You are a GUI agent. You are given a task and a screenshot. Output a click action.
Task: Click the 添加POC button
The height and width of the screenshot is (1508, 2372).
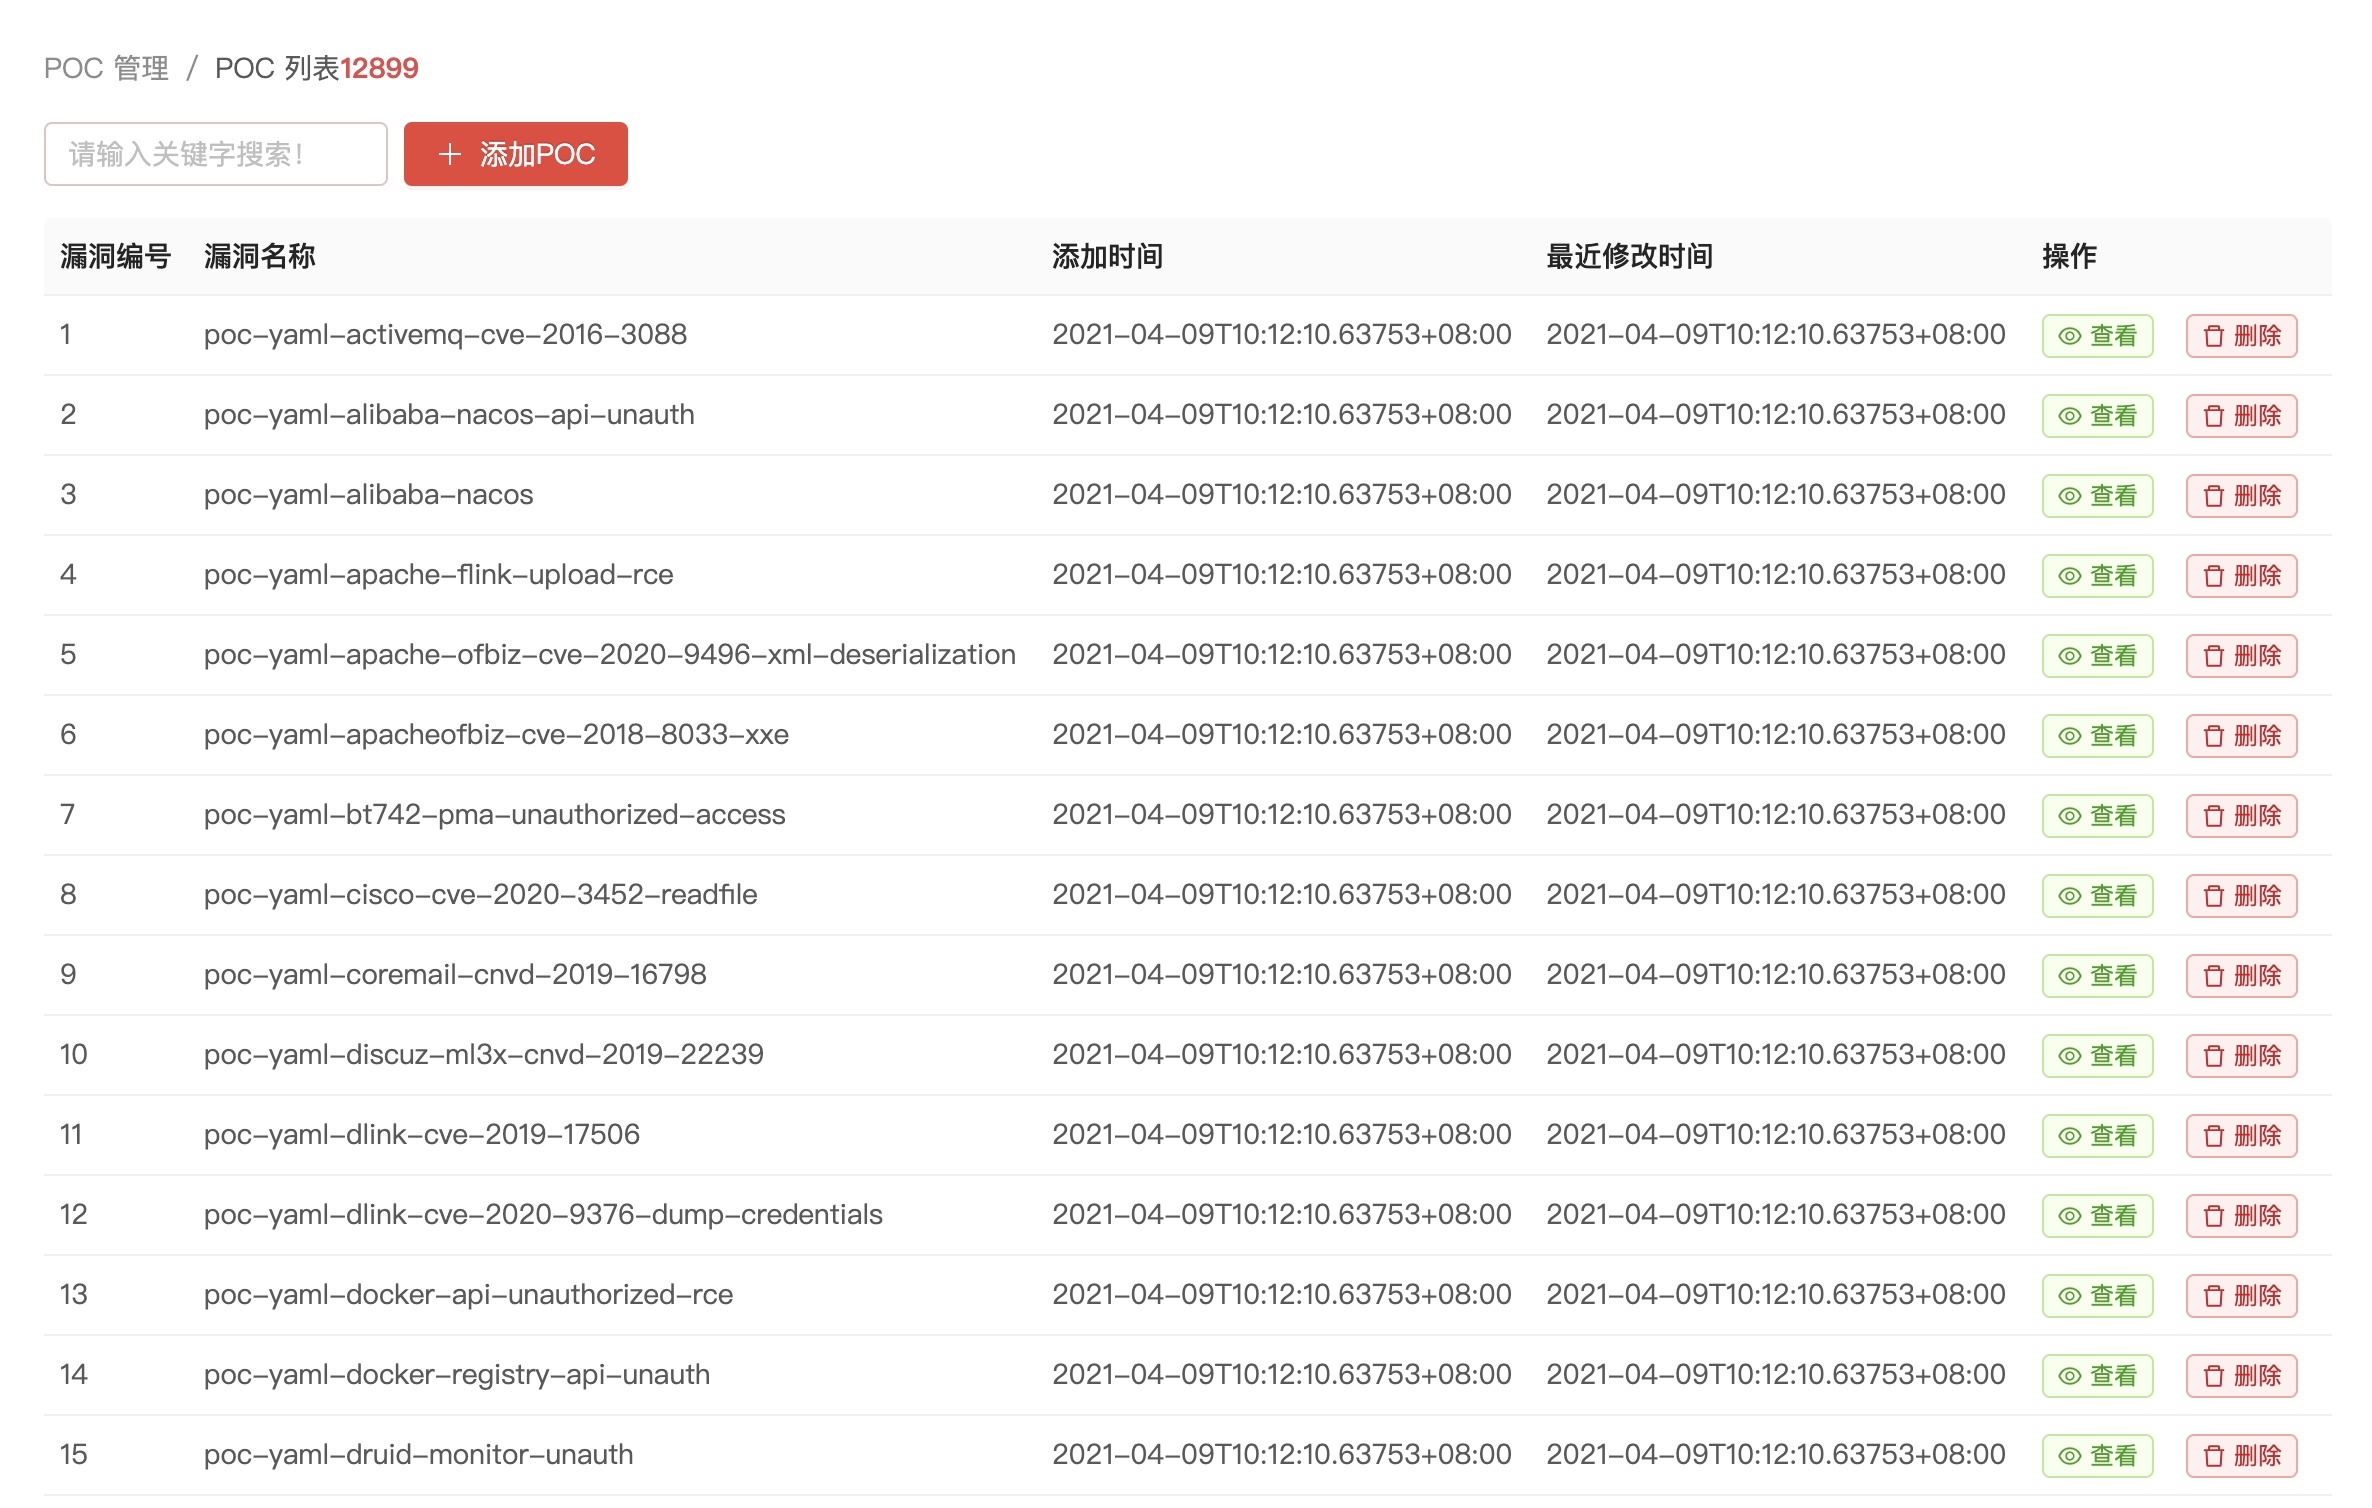[x=515, y=154]
